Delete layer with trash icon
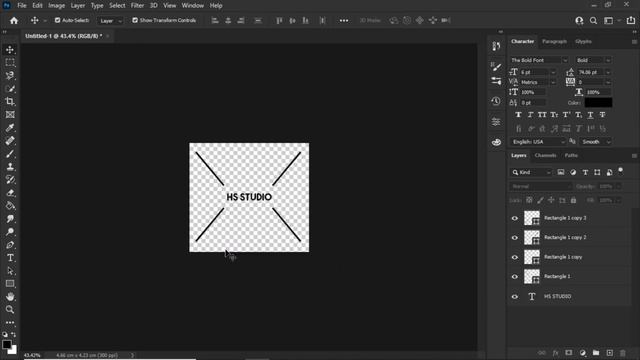 [623, 353]
